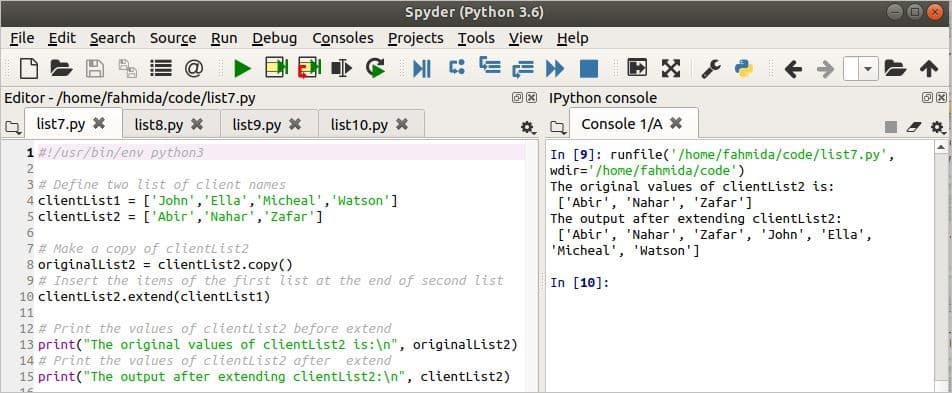Toggle fullscreen mode icon
The height and width of the screenshot is (393, 952).
[670, 69]
